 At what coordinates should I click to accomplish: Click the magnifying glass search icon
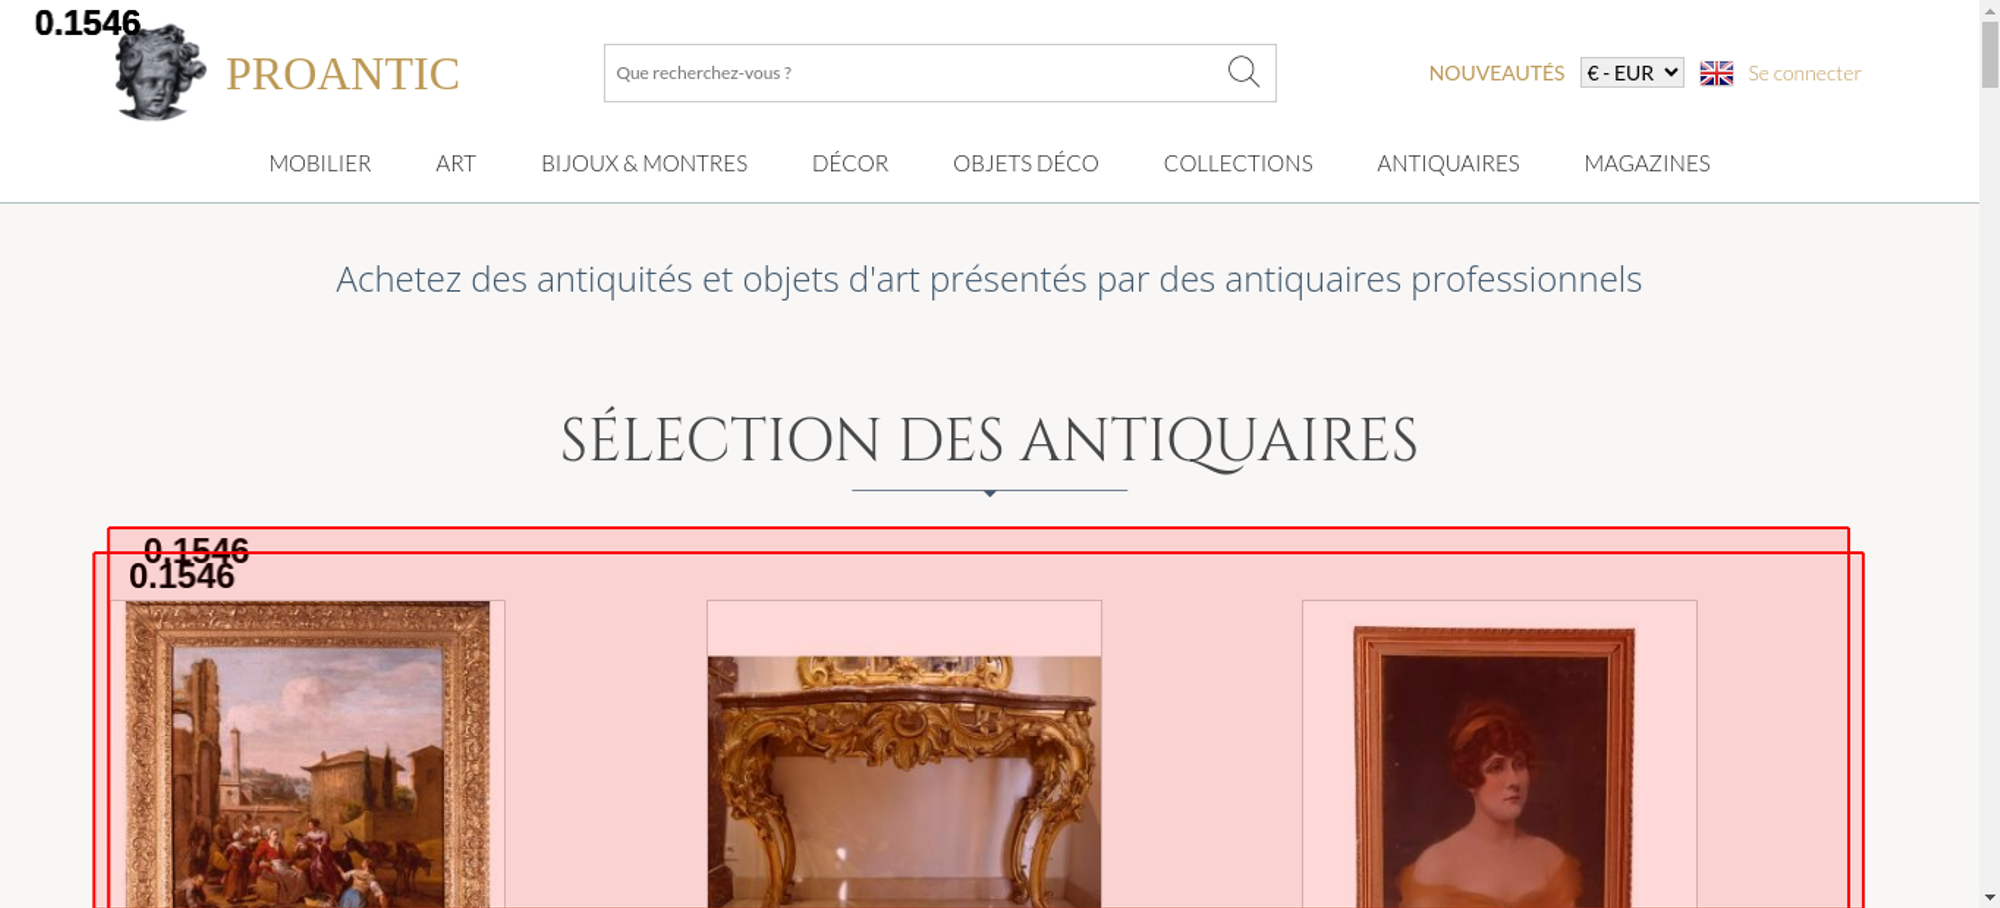(1243, 72)
